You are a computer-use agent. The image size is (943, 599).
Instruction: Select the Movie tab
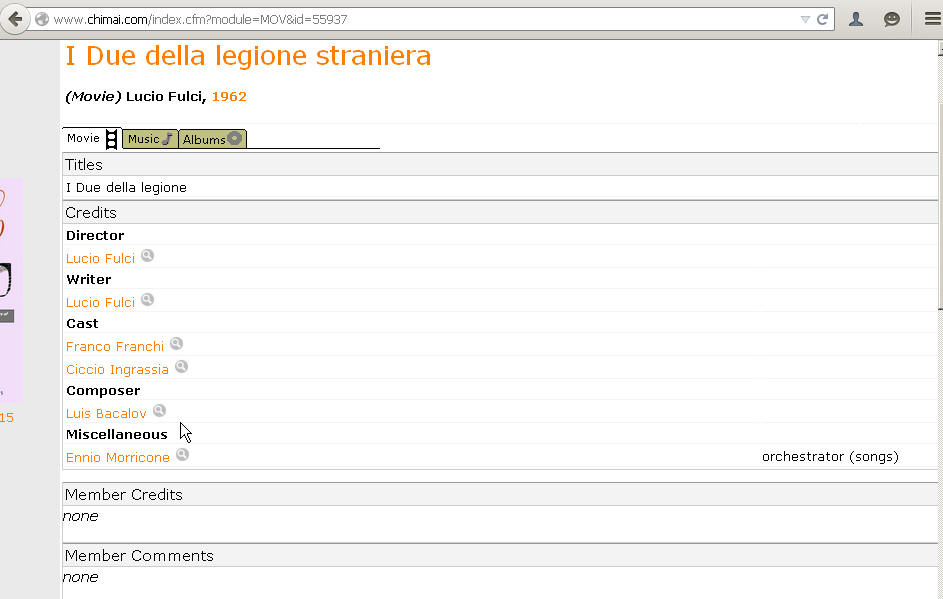tap(92, 138)
